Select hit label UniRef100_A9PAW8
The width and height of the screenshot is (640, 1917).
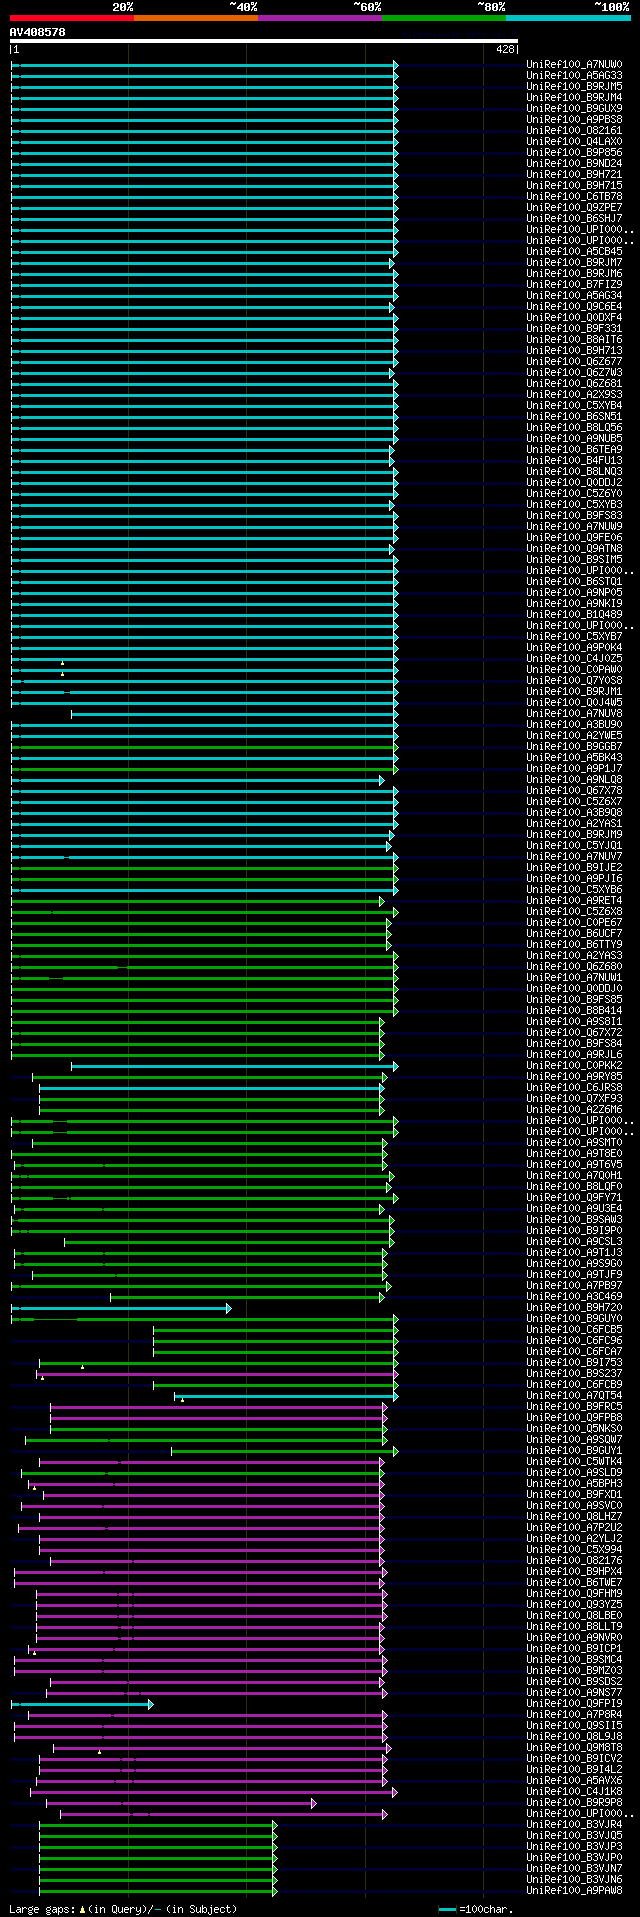click(574, 1890)
